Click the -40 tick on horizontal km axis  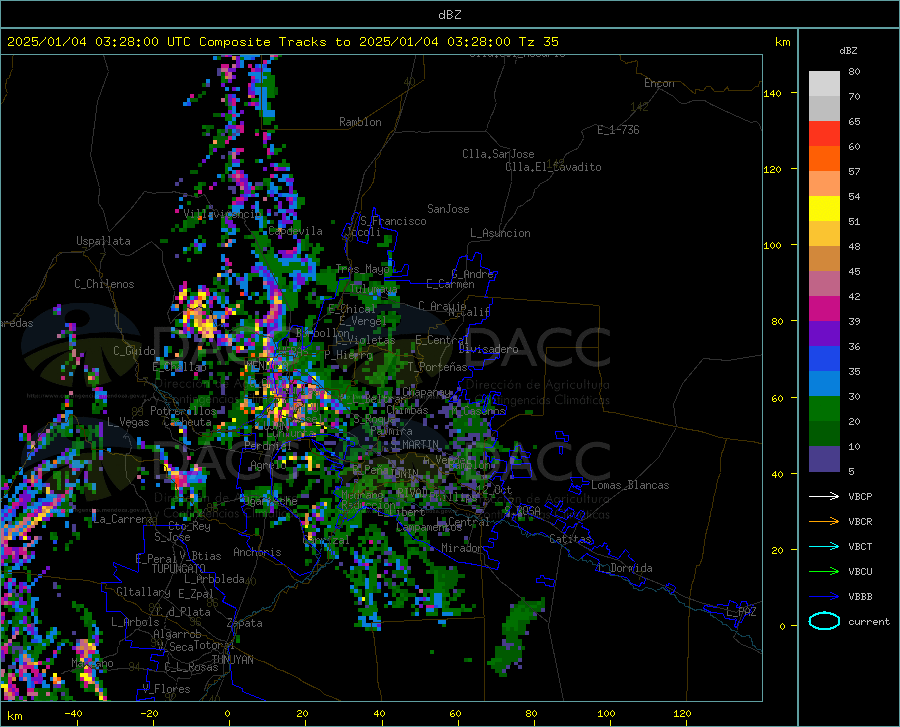(x=73, y=714)
